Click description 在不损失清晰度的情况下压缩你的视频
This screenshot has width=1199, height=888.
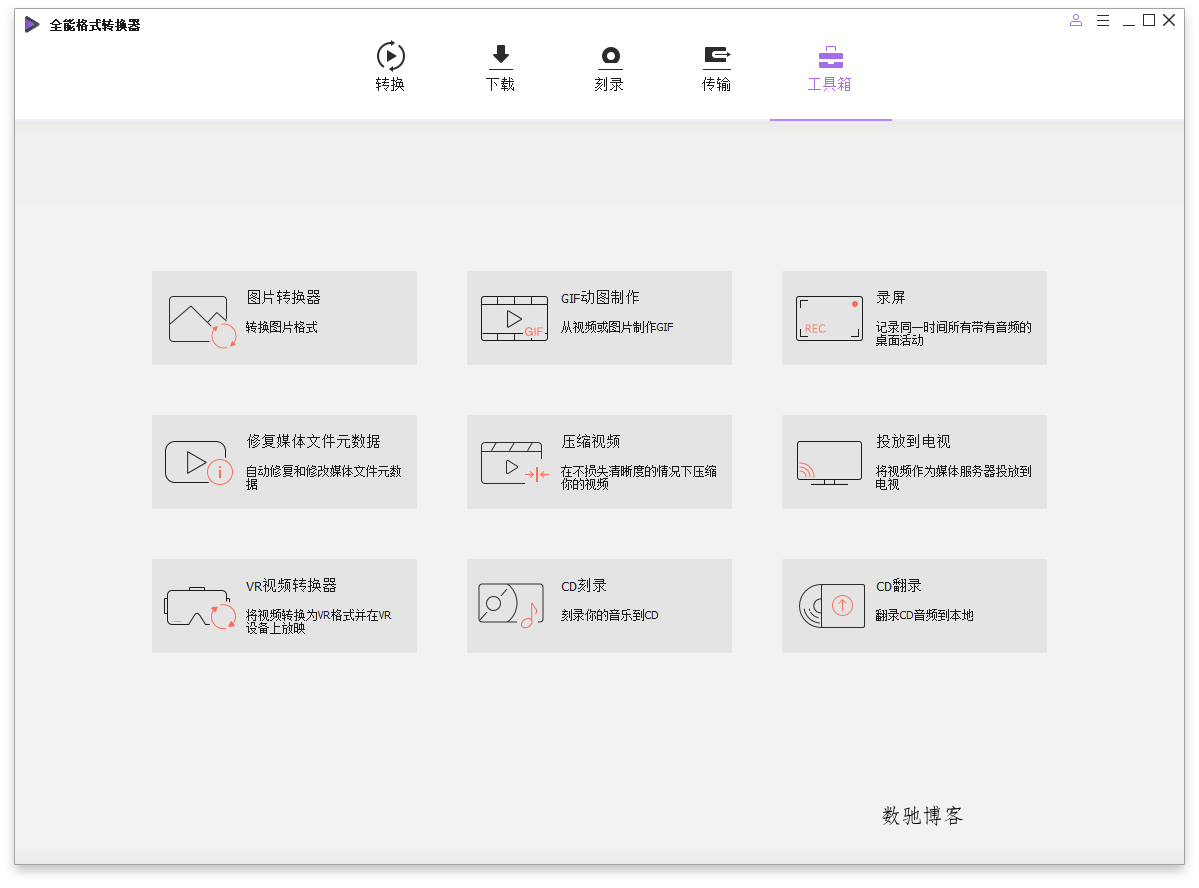638,477
